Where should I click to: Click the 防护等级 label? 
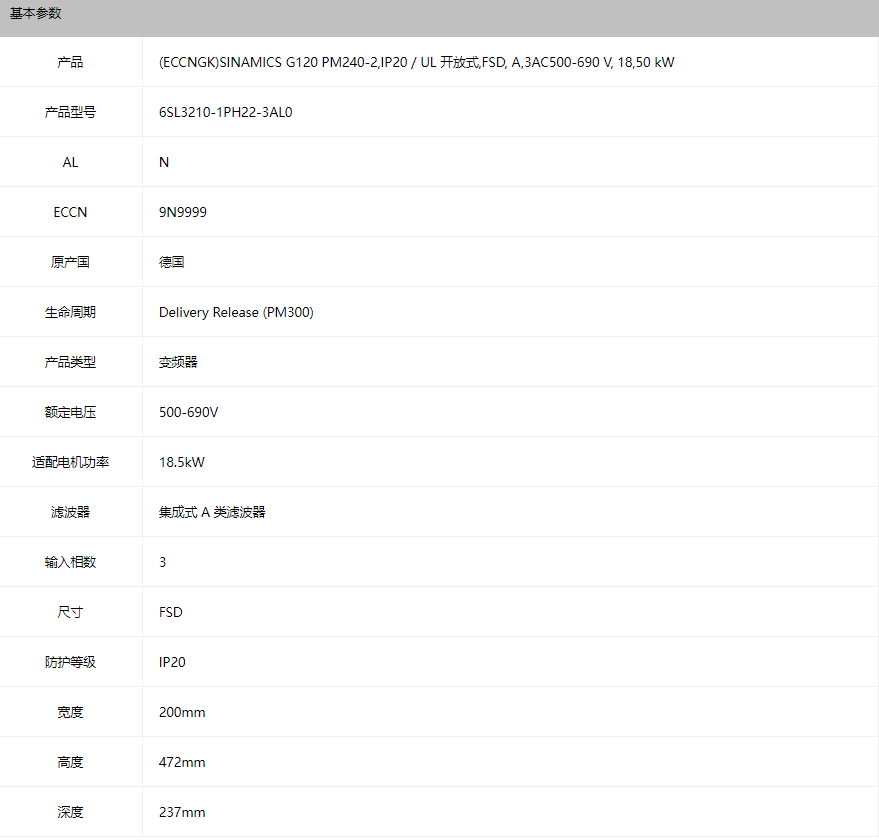click(x=70, y=662)
